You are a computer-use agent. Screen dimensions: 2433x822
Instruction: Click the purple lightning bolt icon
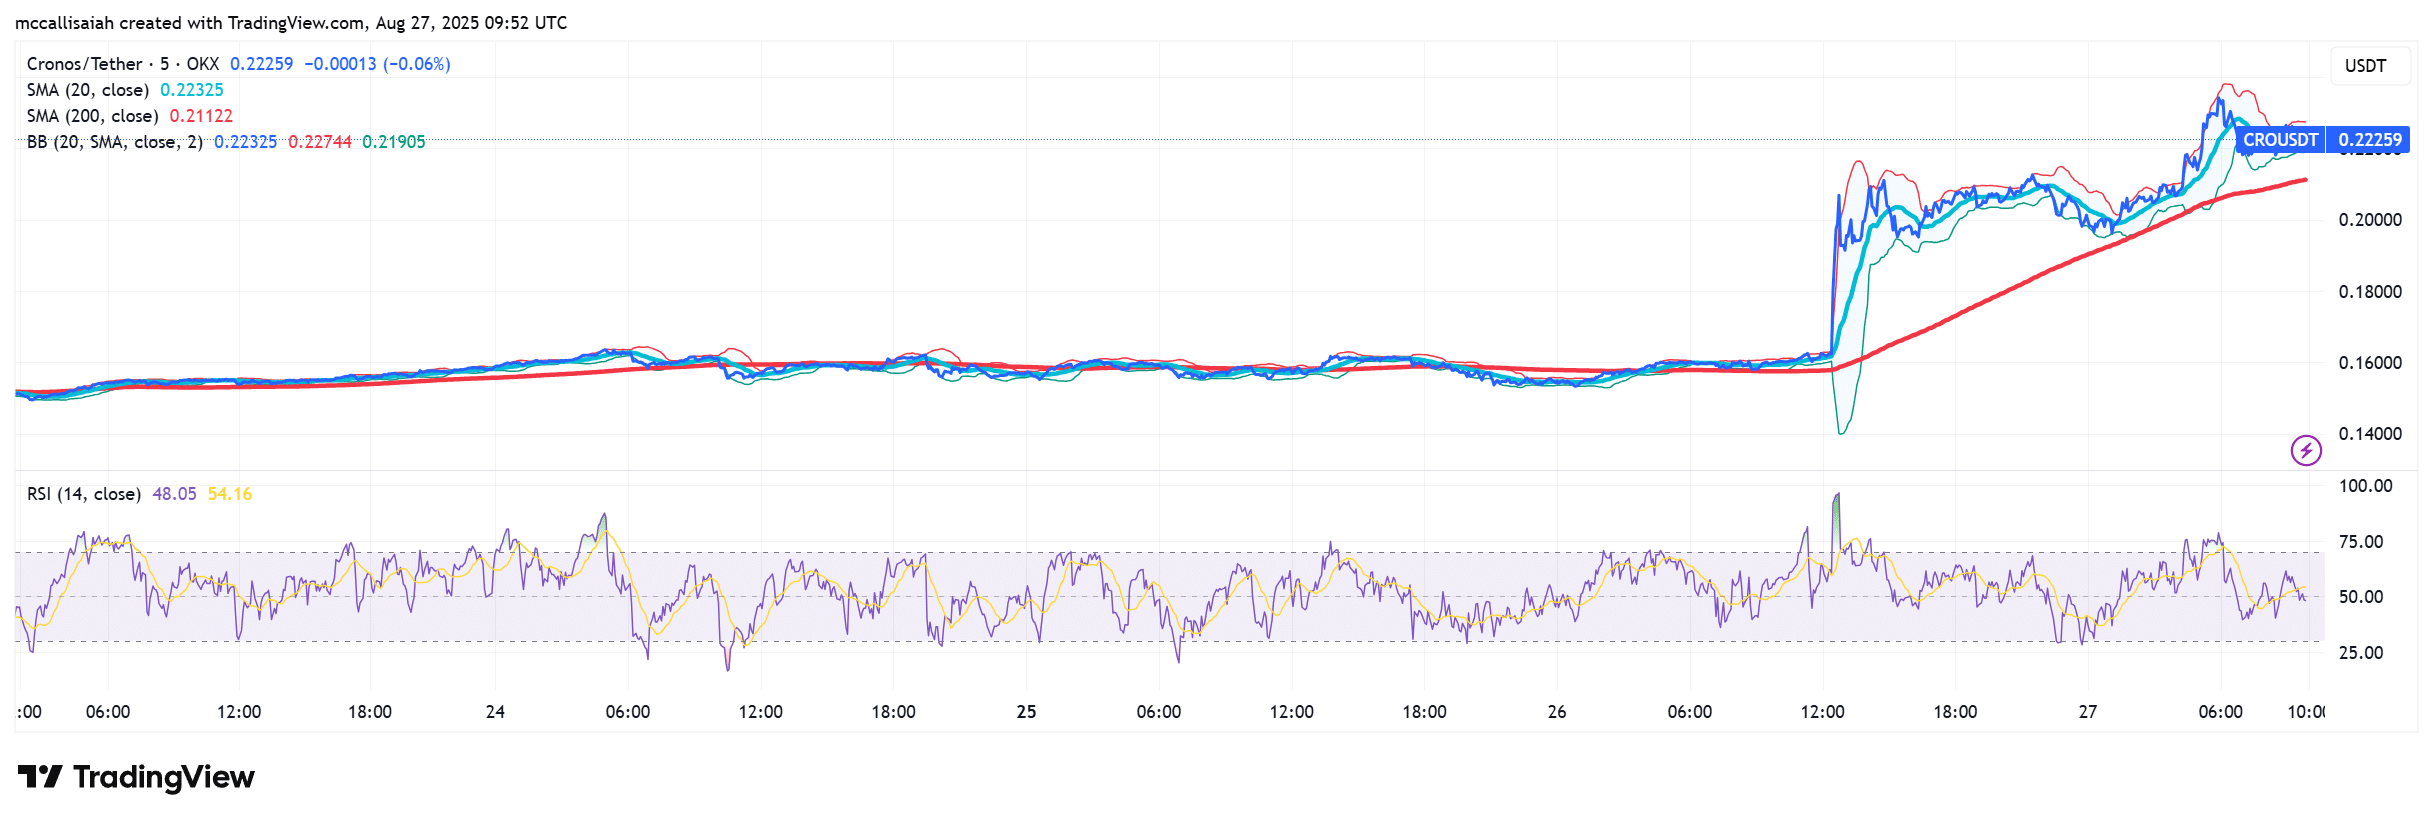pyautogui.click(x=2306, y=450)
